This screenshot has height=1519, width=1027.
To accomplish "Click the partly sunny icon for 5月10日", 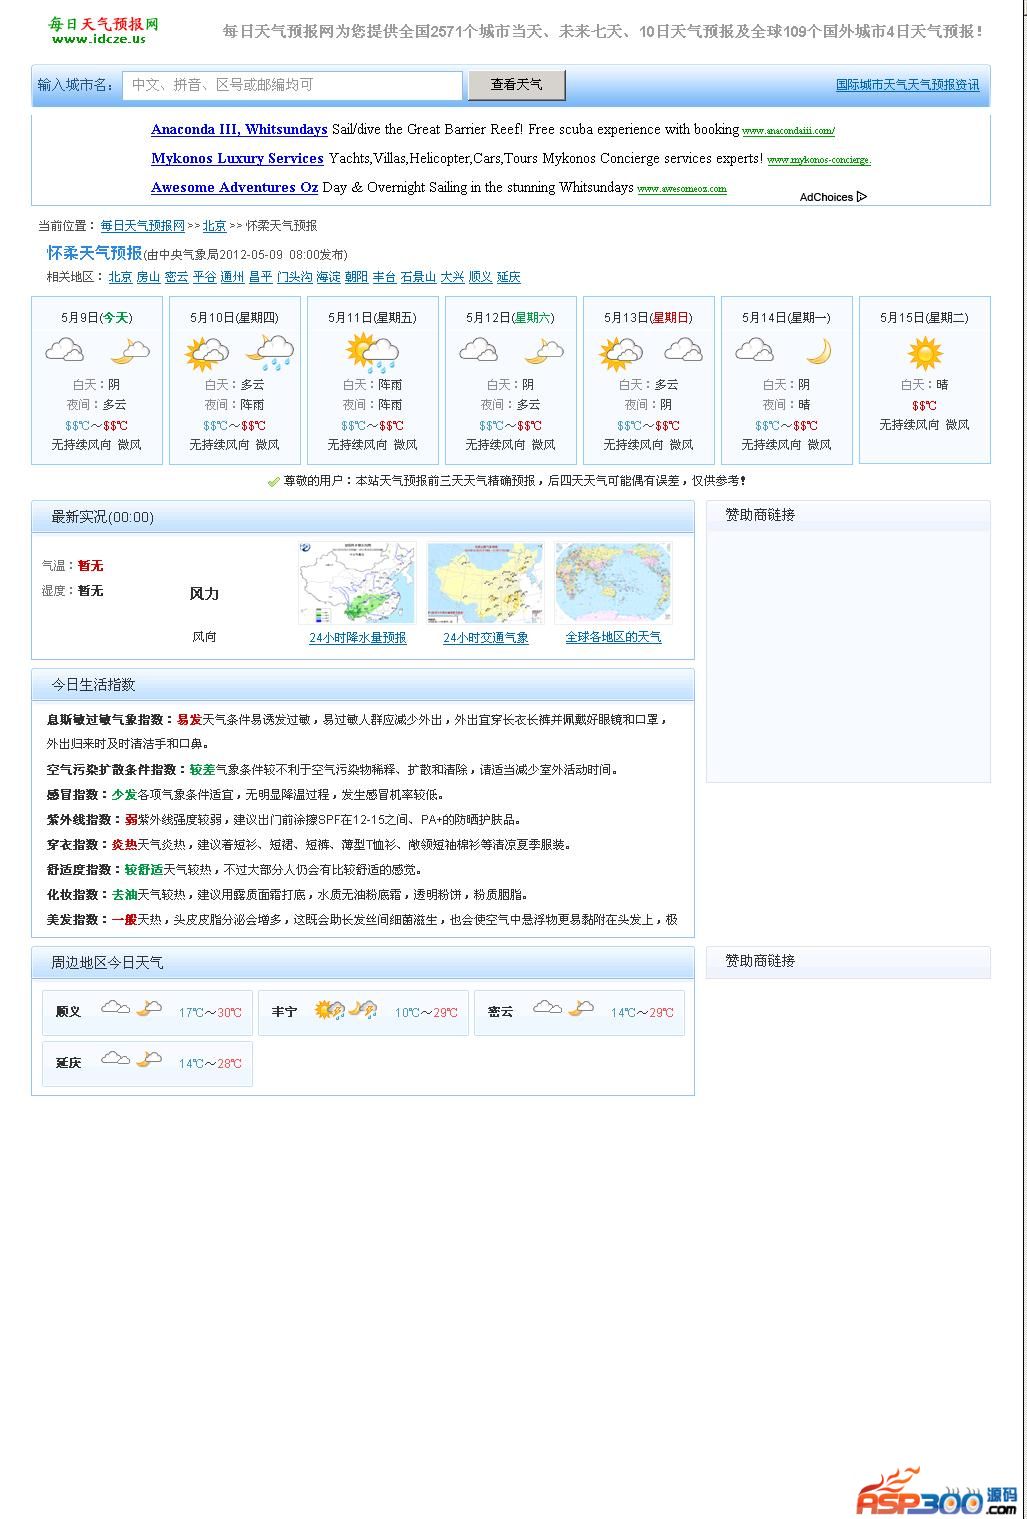I will (x=207, y=353).
